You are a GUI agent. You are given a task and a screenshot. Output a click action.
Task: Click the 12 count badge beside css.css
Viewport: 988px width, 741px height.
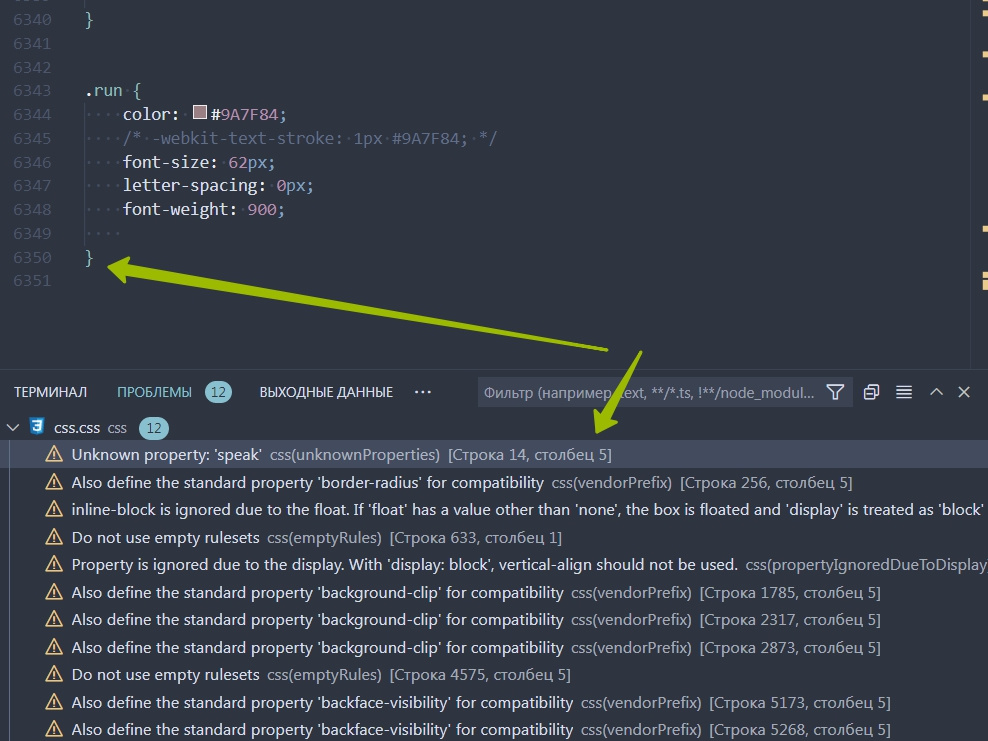(x=154, y=428)
